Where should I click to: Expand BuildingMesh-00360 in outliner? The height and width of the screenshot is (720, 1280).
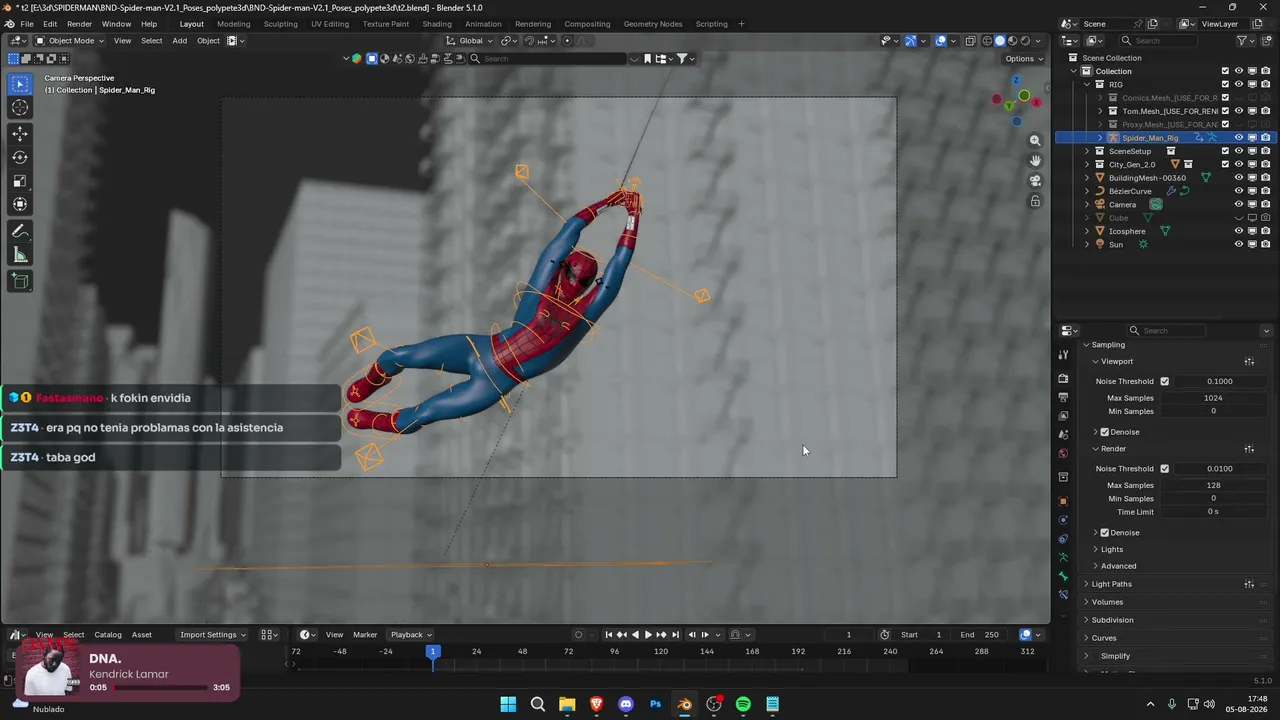coord(1087,178)
